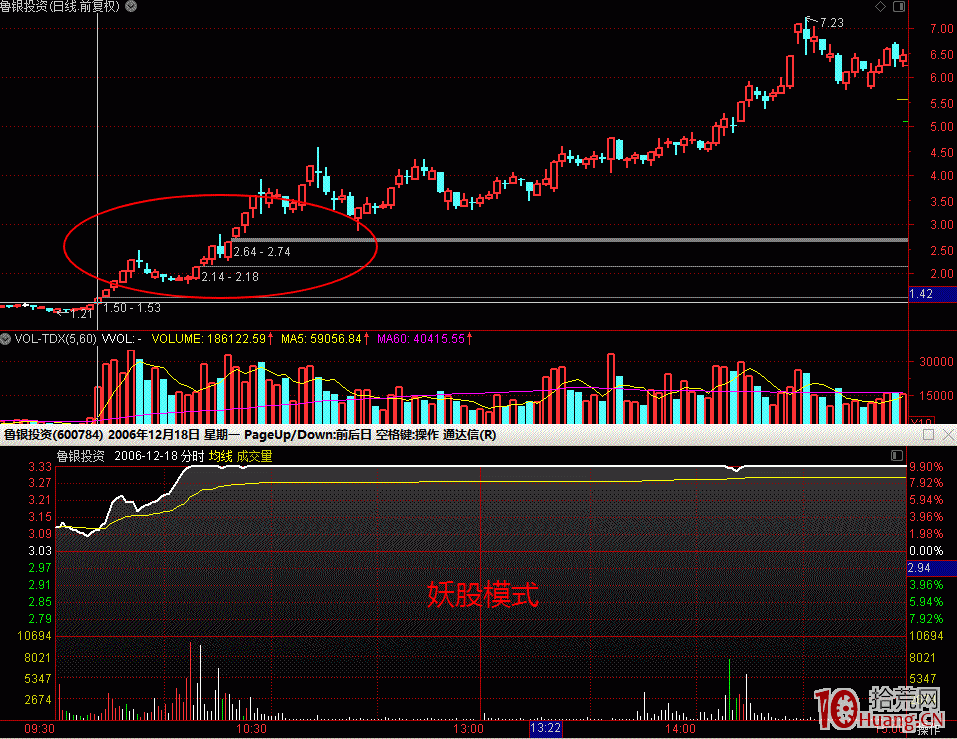The width and height of the screenshot is (957, 739).
Task: Click the highlighted 13:22 time marker
Action: (x=545, y=728)
